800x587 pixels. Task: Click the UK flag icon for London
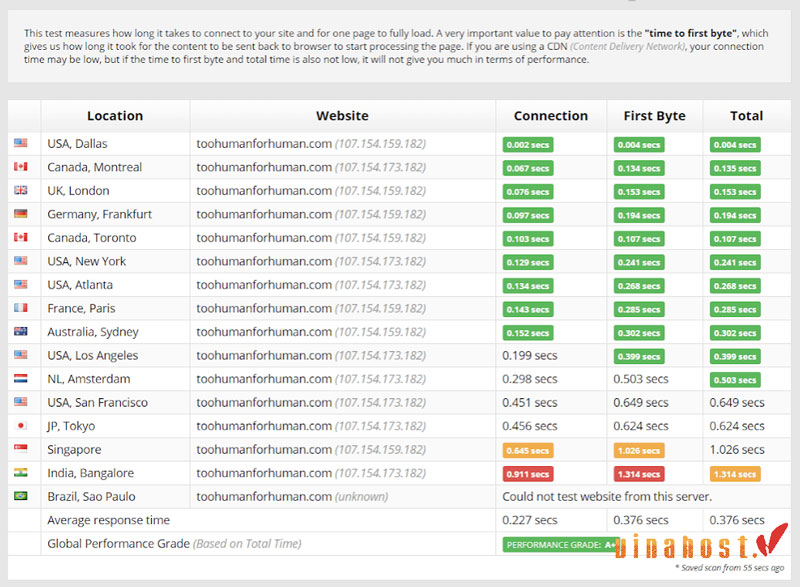point(20,191)
